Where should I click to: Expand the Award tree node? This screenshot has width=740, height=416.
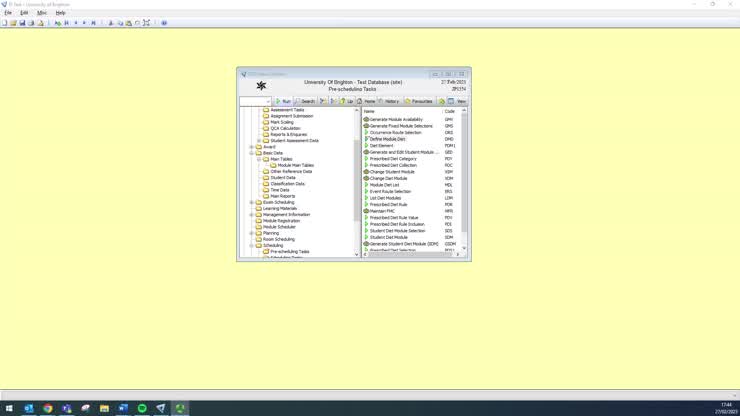pyautogui.click(x=252, y=147)
